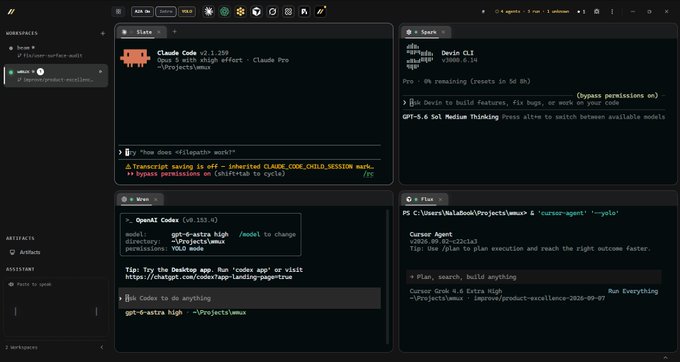Image resolution: width=680 pixels, height=362 pixels.
Task: Launch the Cursor cube agent icon
Action: [257, 12]
